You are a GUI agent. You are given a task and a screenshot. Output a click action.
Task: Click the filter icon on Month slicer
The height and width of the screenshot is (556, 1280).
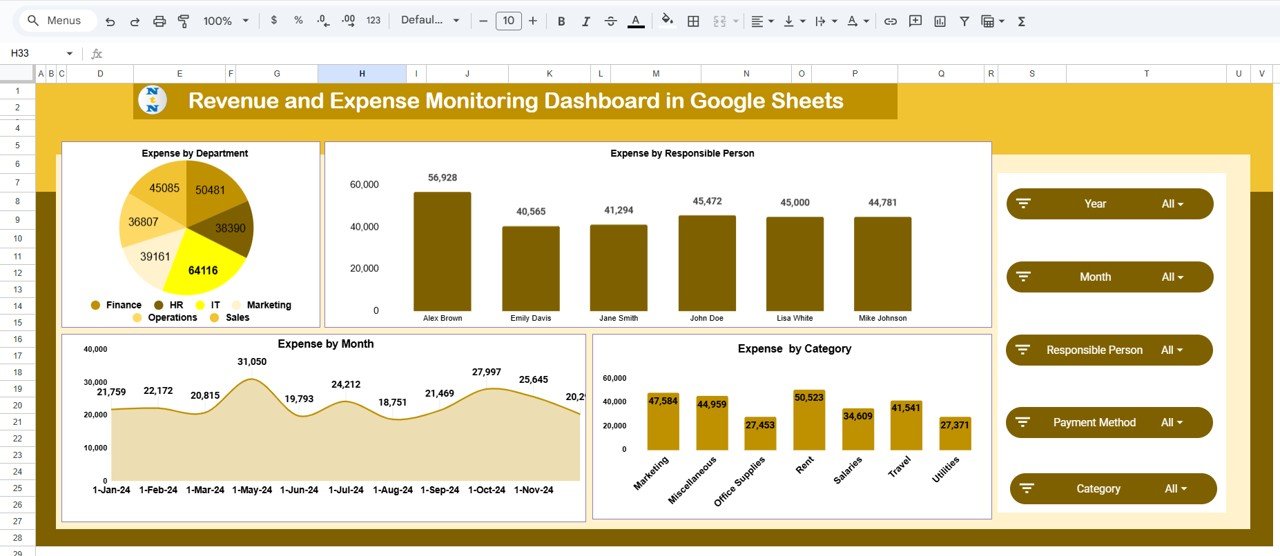(1023, 277)
